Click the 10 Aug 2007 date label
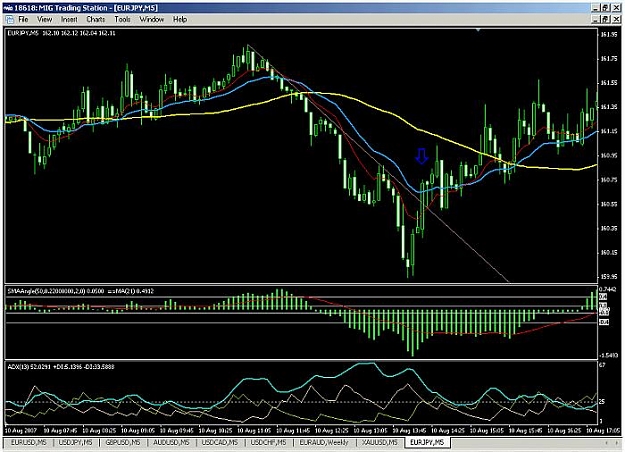 [20, 430]
